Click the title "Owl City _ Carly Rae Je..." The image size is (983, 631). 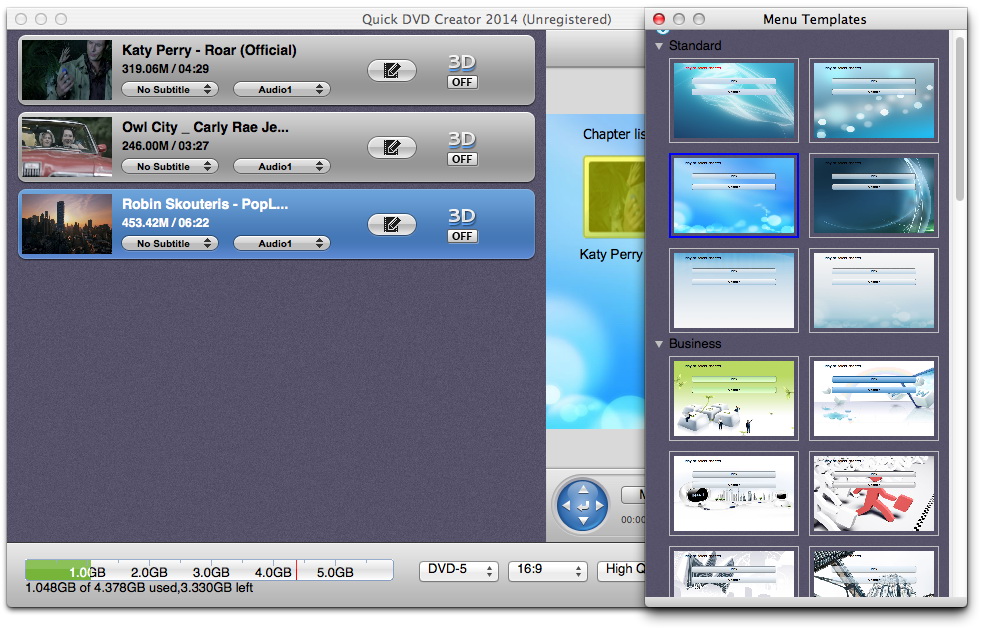point(206,127)
